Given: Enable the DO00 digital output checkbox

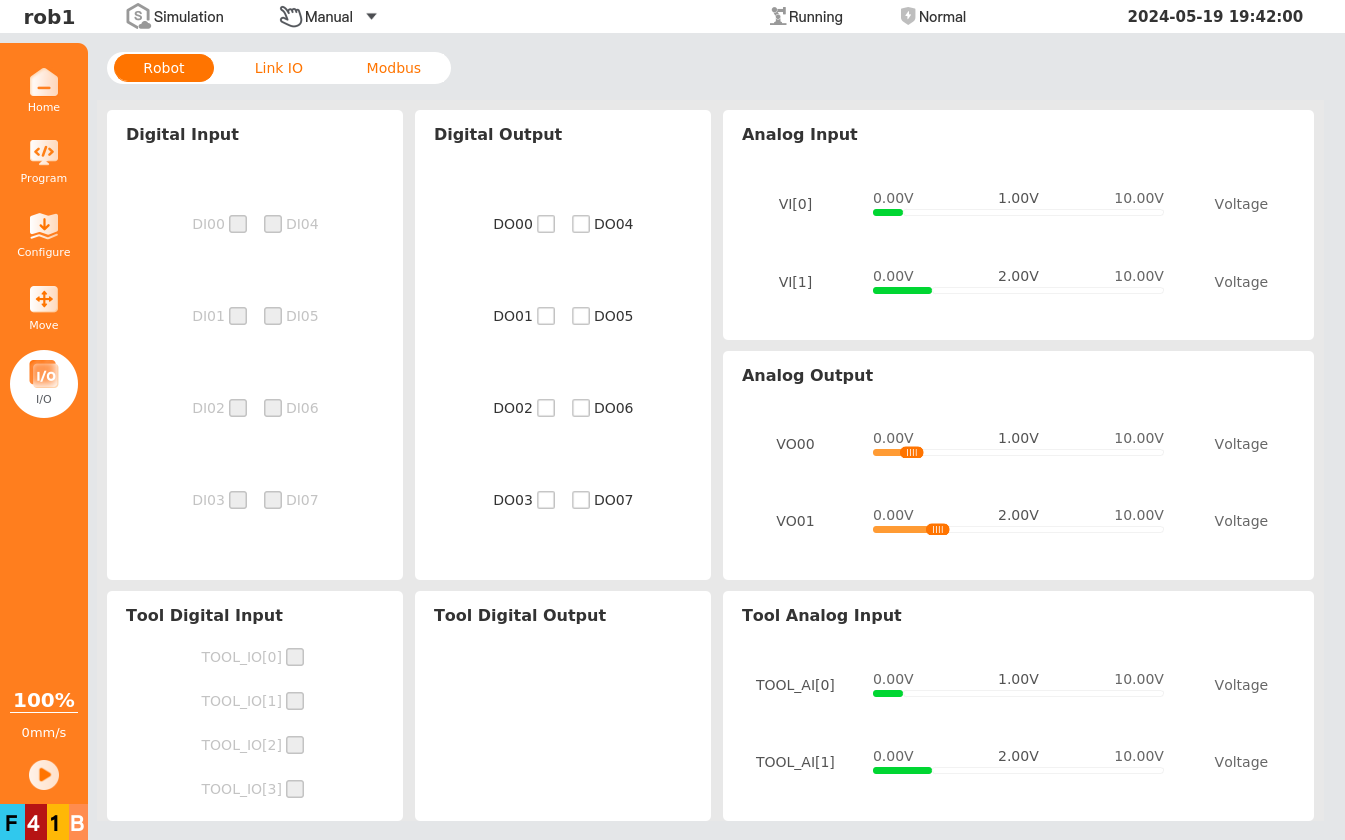Looking at the screenshot, I should point(546,224).
